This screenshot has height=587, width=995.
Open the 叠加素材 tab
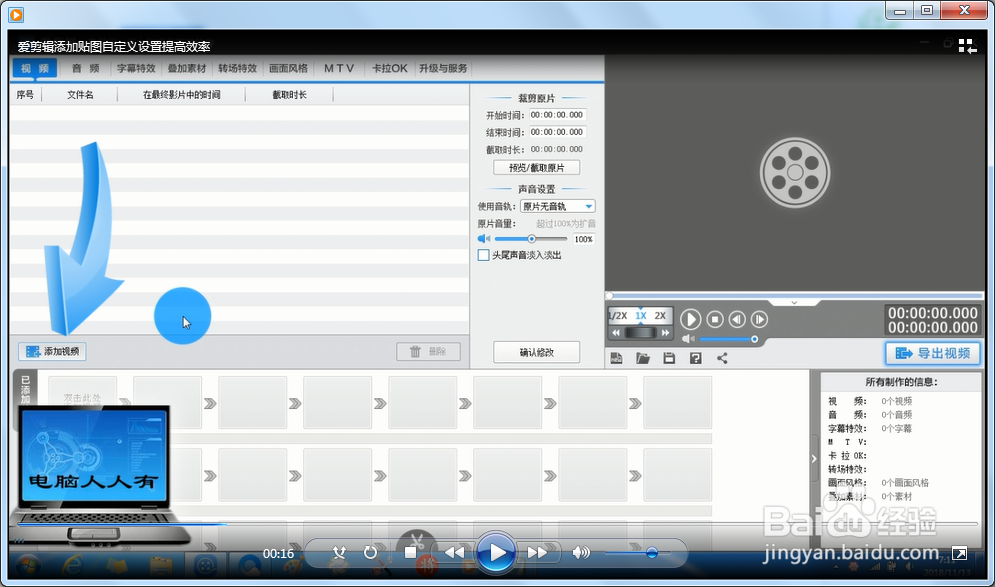pyautogui.click(x=187, y=68)
